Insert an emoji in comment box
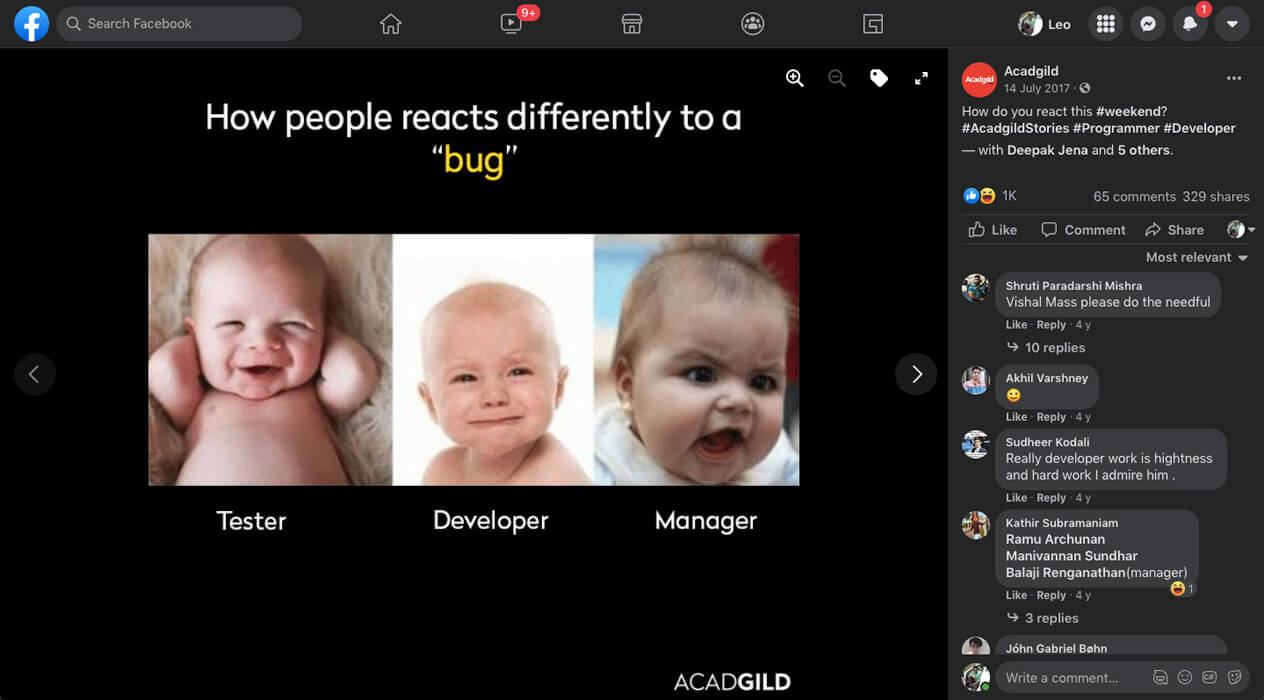Viewport: 1264px width, 700px height. [x=1185, y=677]
